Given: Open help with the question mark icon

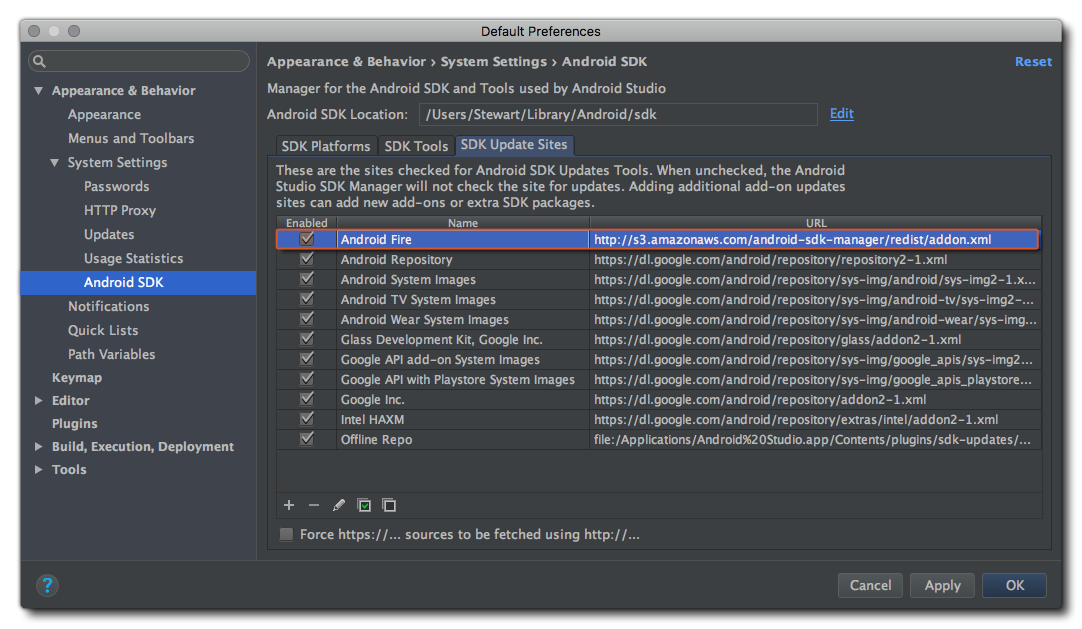Looking at the screenshot, I should (x=48, y=586).
